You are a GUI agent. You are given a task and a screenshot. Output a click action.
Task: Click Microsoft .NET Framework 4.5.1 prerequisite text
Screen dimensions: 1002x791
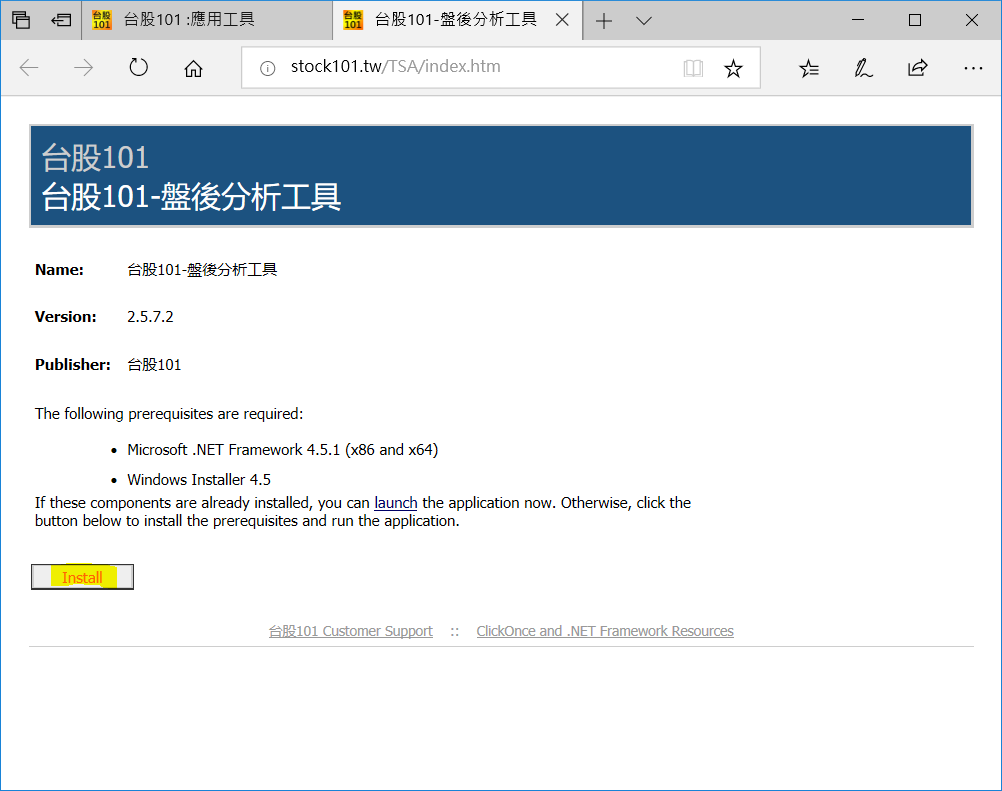[x=282, y=450]
